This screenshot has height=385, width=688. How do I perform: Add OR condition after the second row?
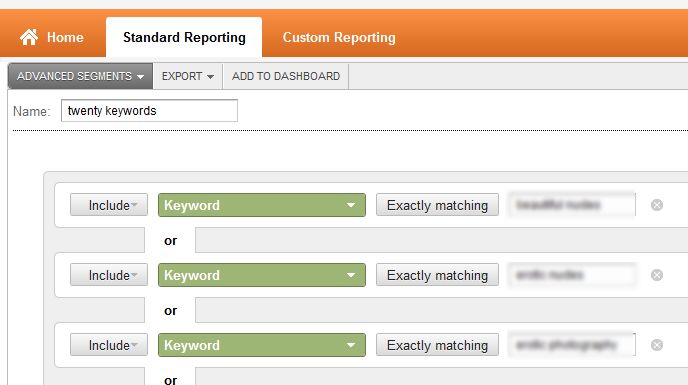tap(170, 311)
